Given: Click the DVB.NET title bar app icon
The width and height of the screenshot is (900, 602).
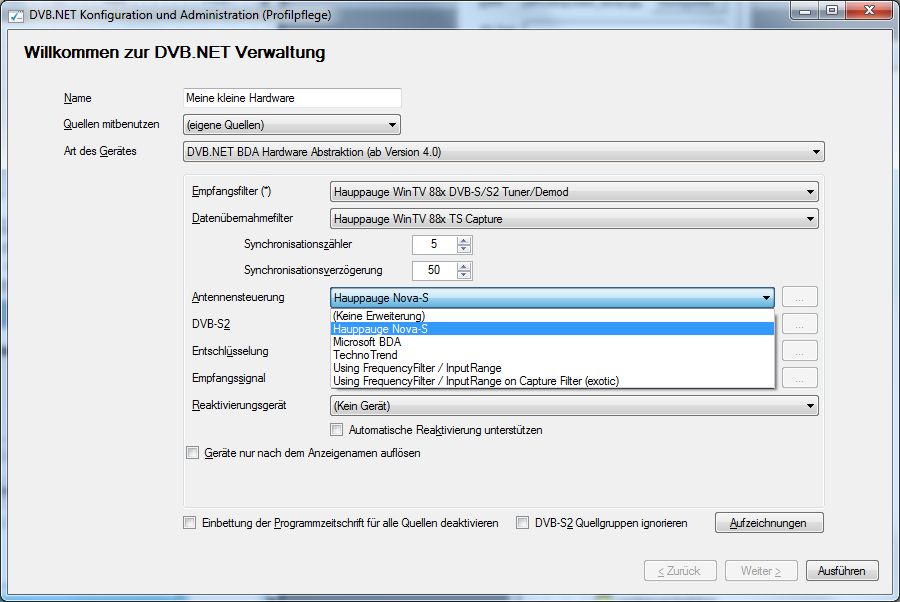Looking at the screenshot, I should coord(16,13).
